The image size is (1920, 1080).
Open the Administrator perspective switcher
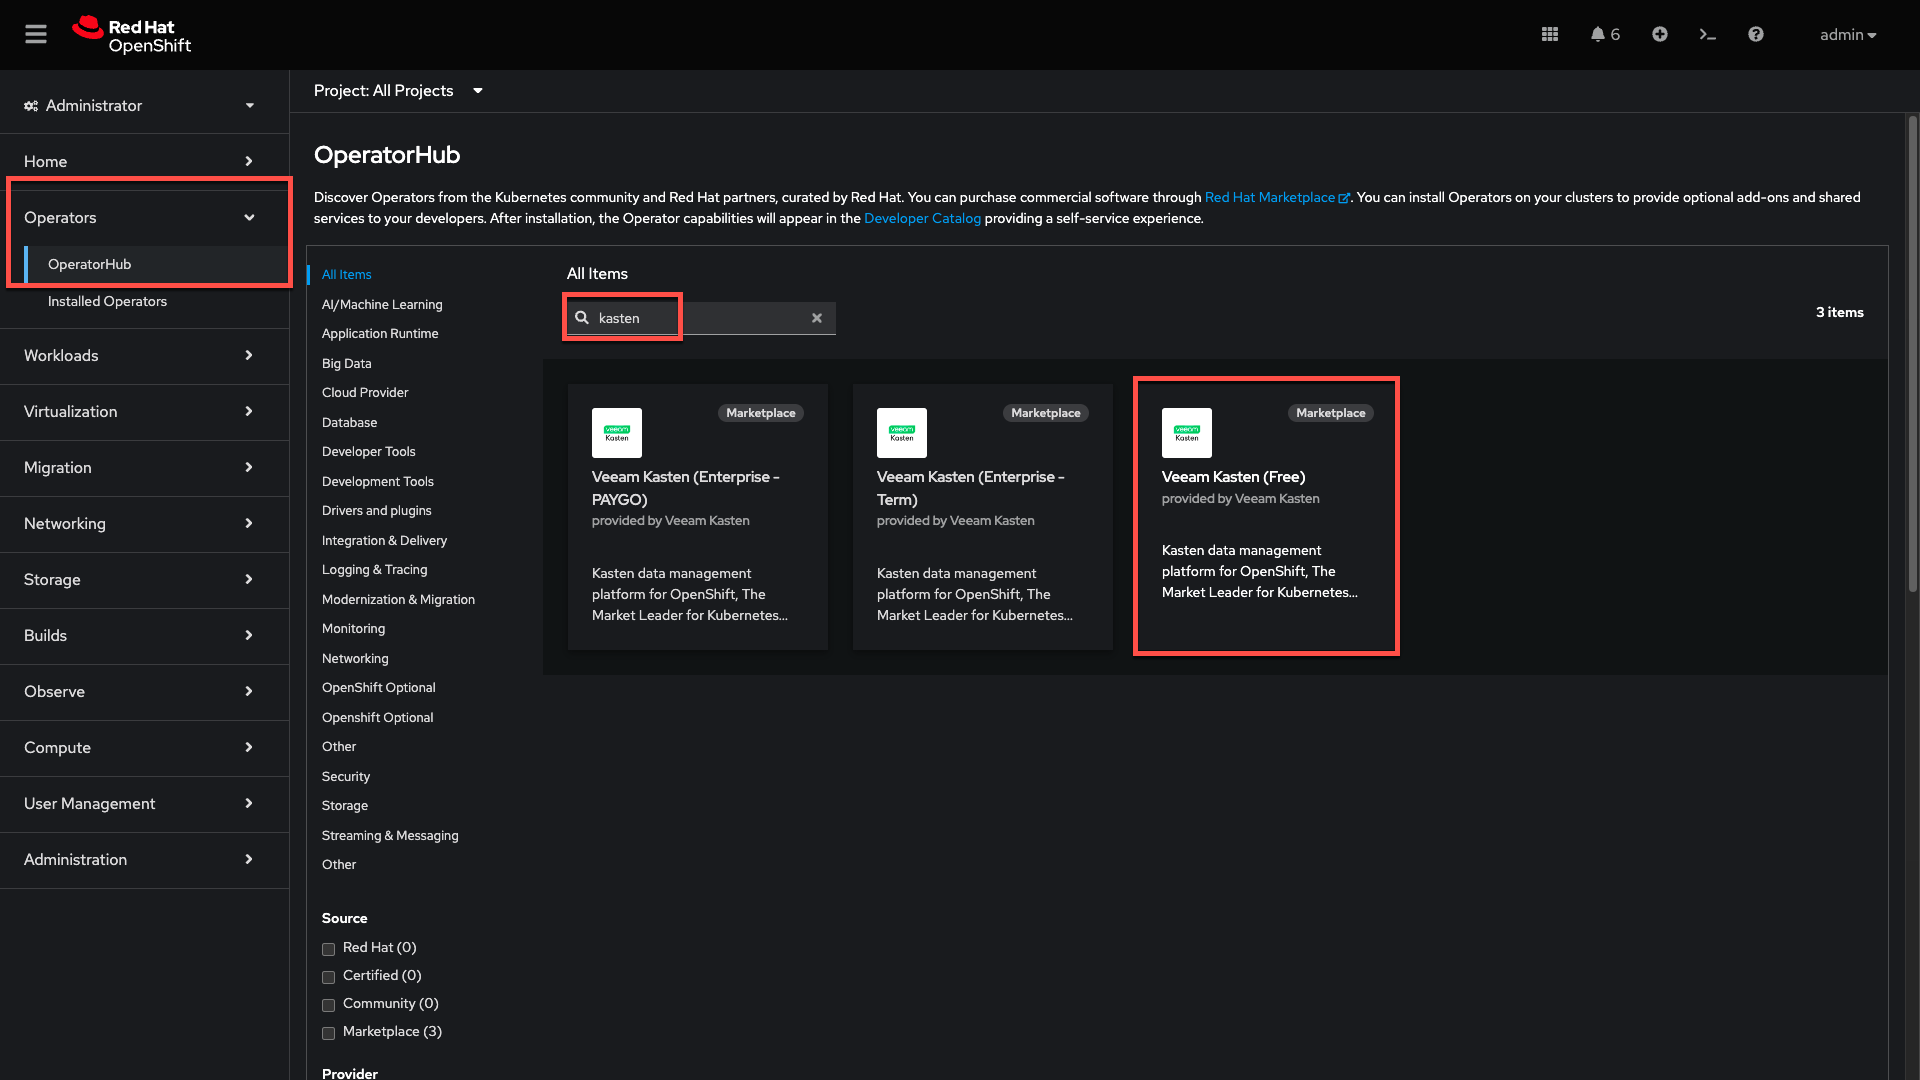144,106
